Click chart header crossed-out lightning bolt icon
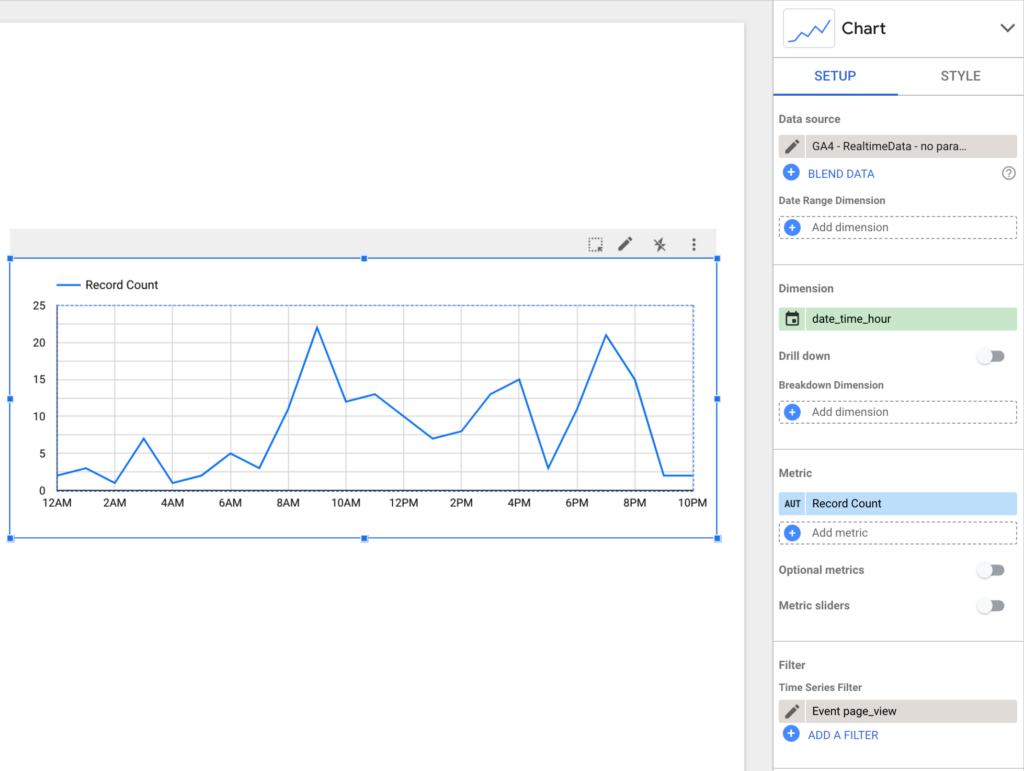The width and height of the screenshot is (1024, 771). click(x=660, y=245)
